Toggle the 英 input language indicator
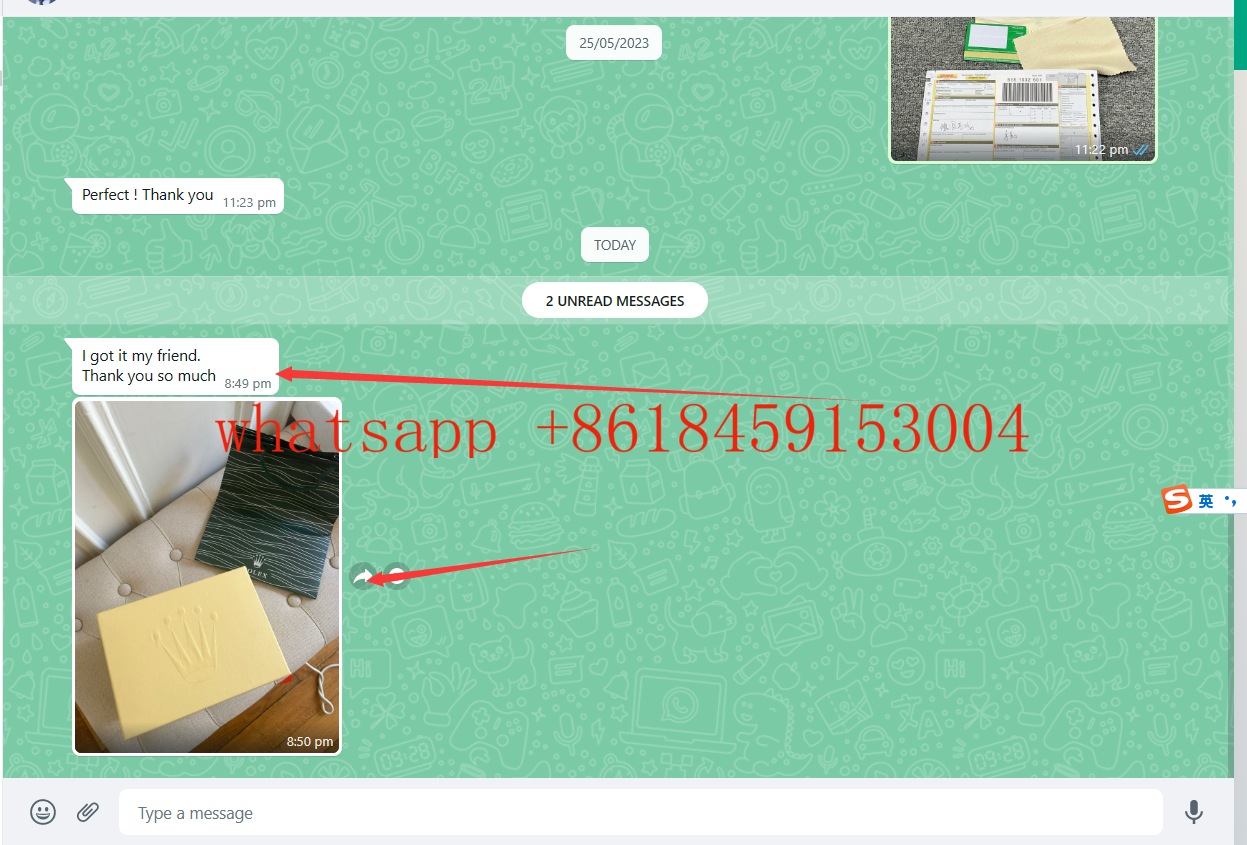This screenshot has width=1247, height=845. coord(1206,501)
